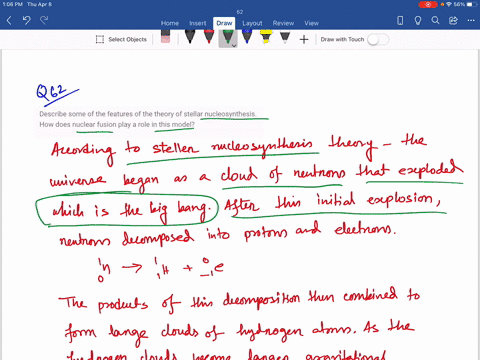The width and height of the screenshot is (480, 360).
Task: Open the Home tab
Action: tap(170, 23)
